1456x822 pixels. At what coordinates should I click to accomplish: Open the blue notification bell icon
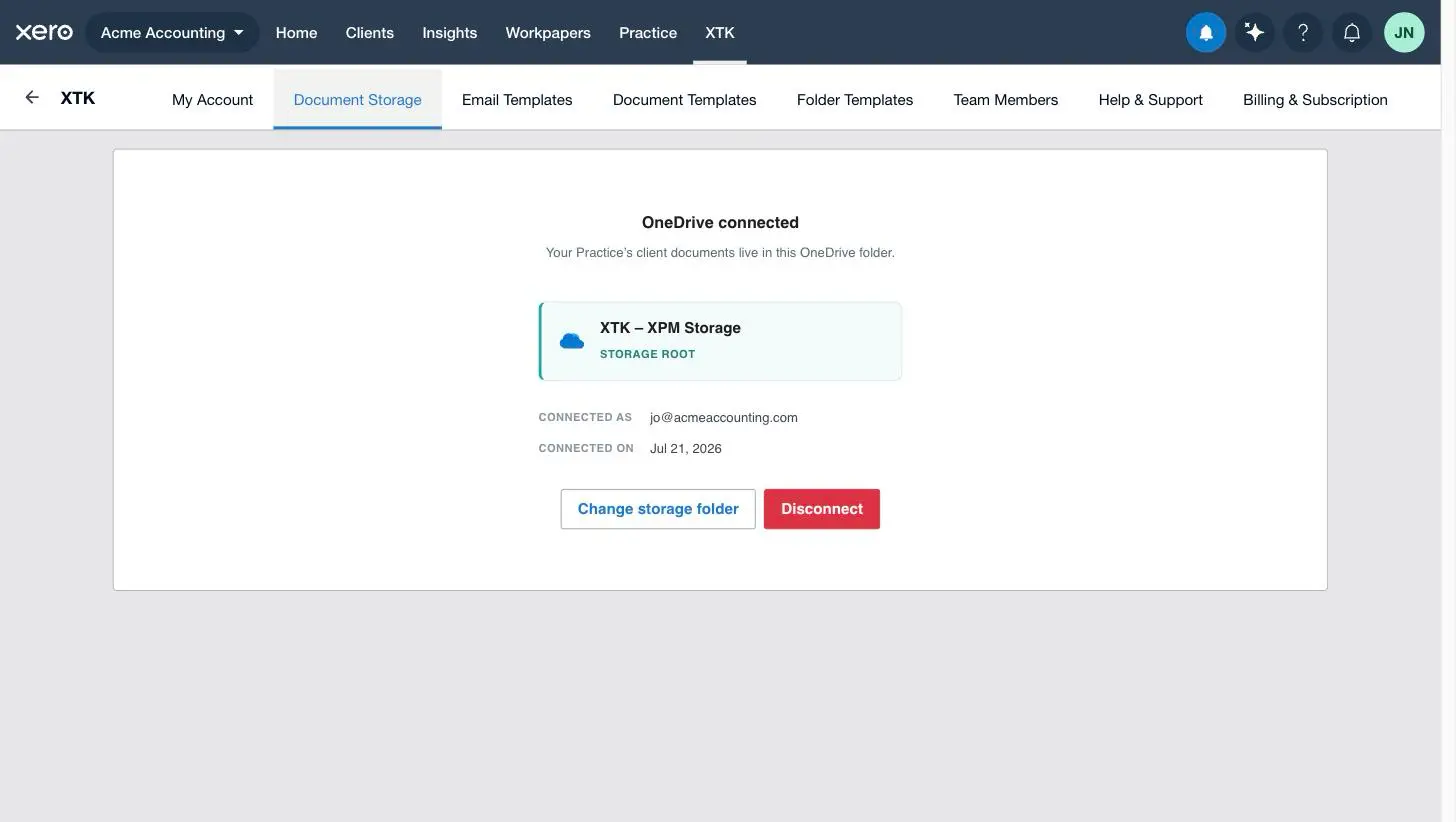coord(1206,32)
